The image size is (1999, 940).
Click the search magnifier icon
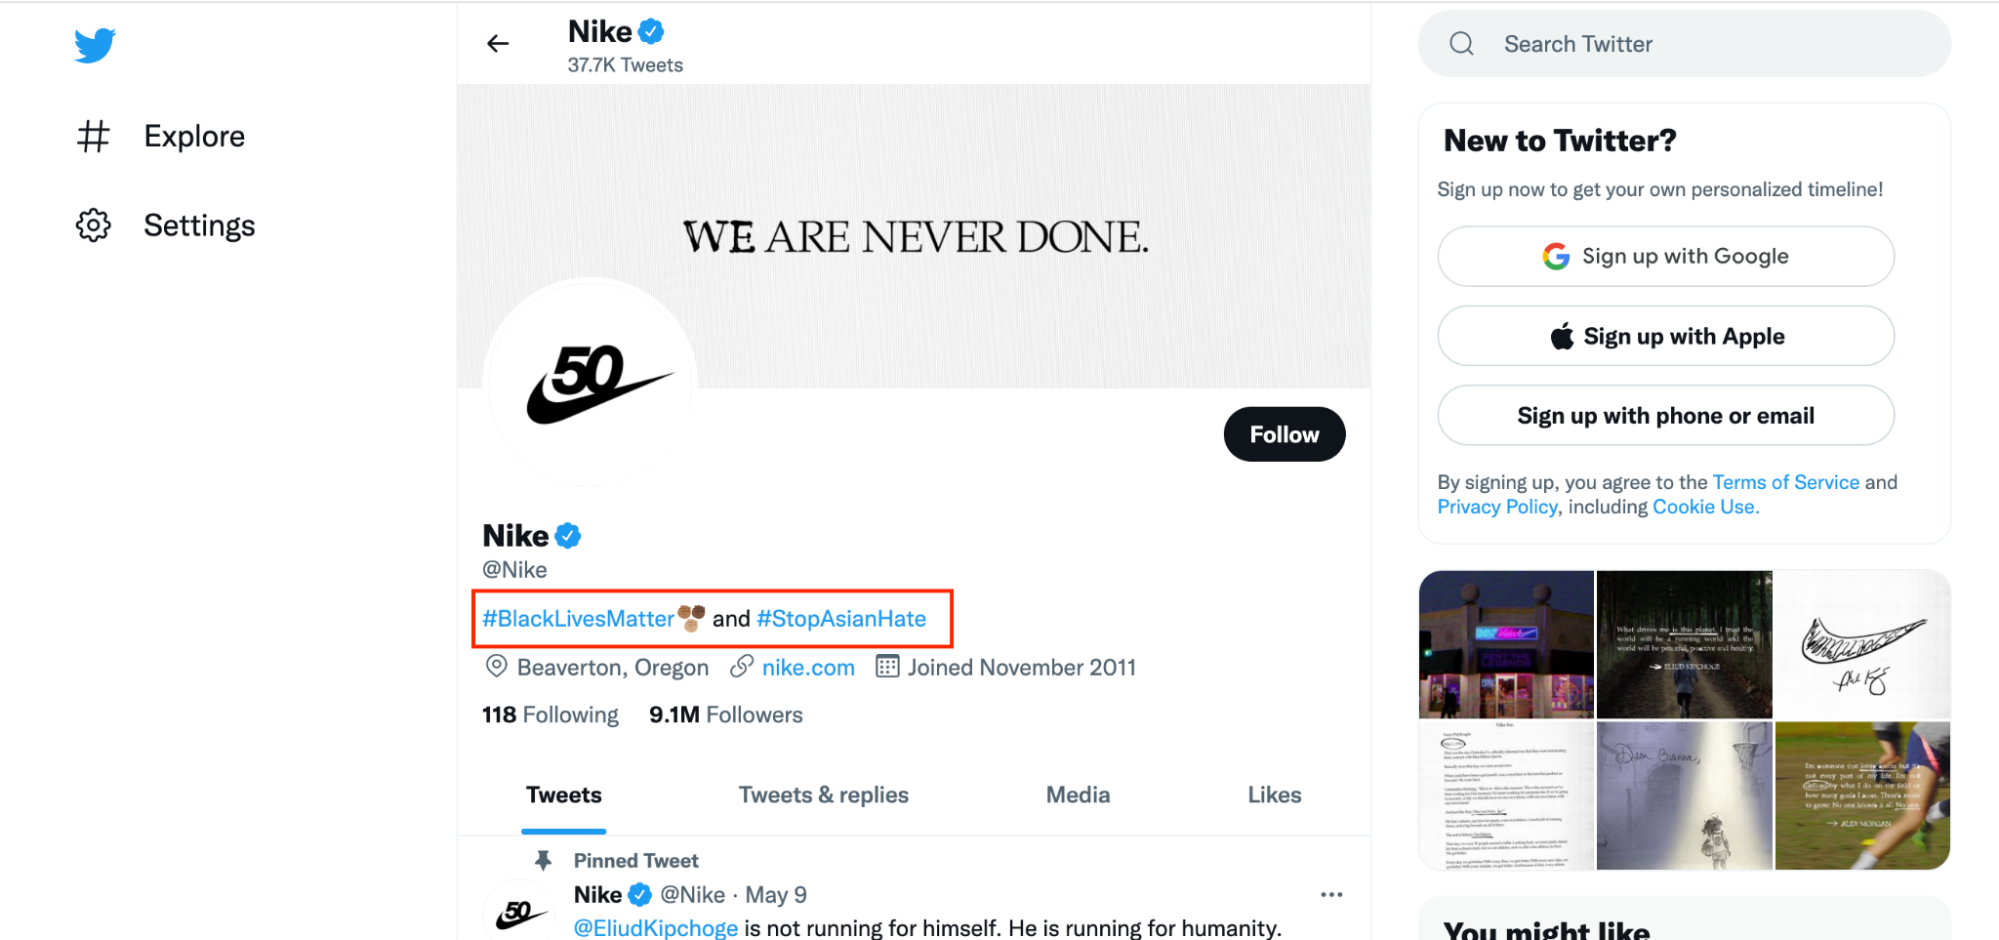[1461, 44]
